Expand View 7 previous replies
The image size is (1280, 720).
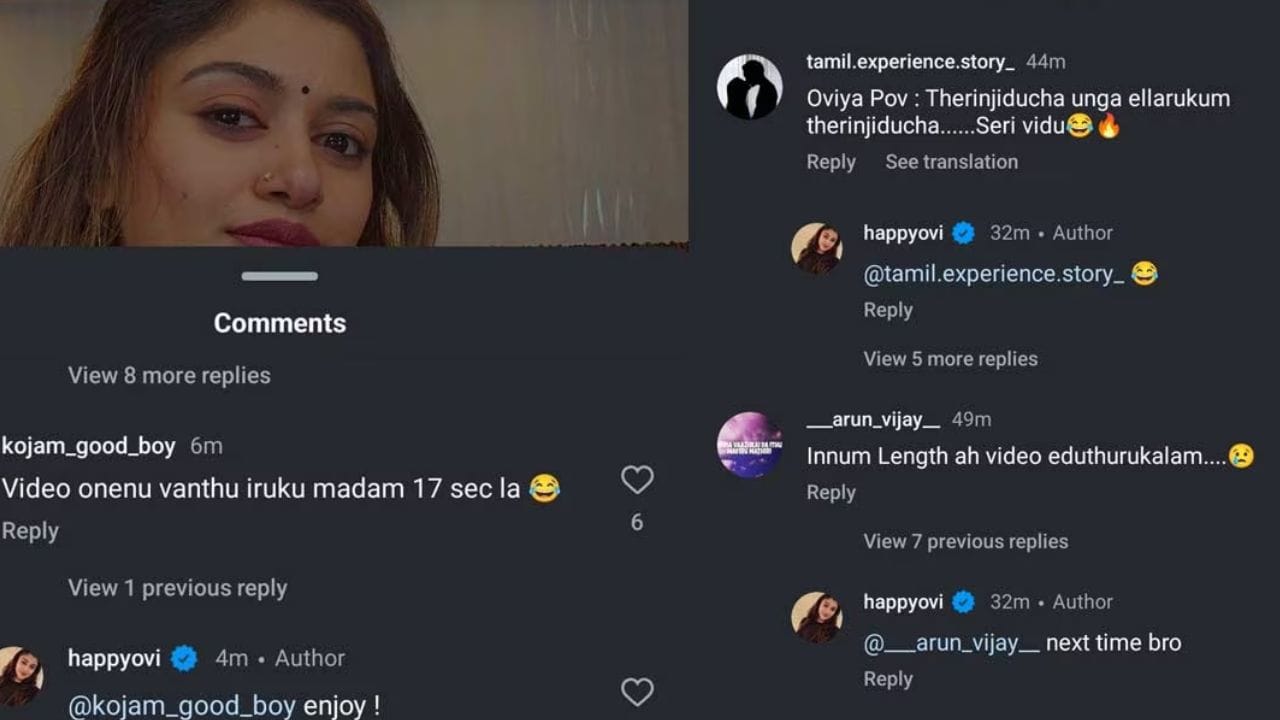965,541
